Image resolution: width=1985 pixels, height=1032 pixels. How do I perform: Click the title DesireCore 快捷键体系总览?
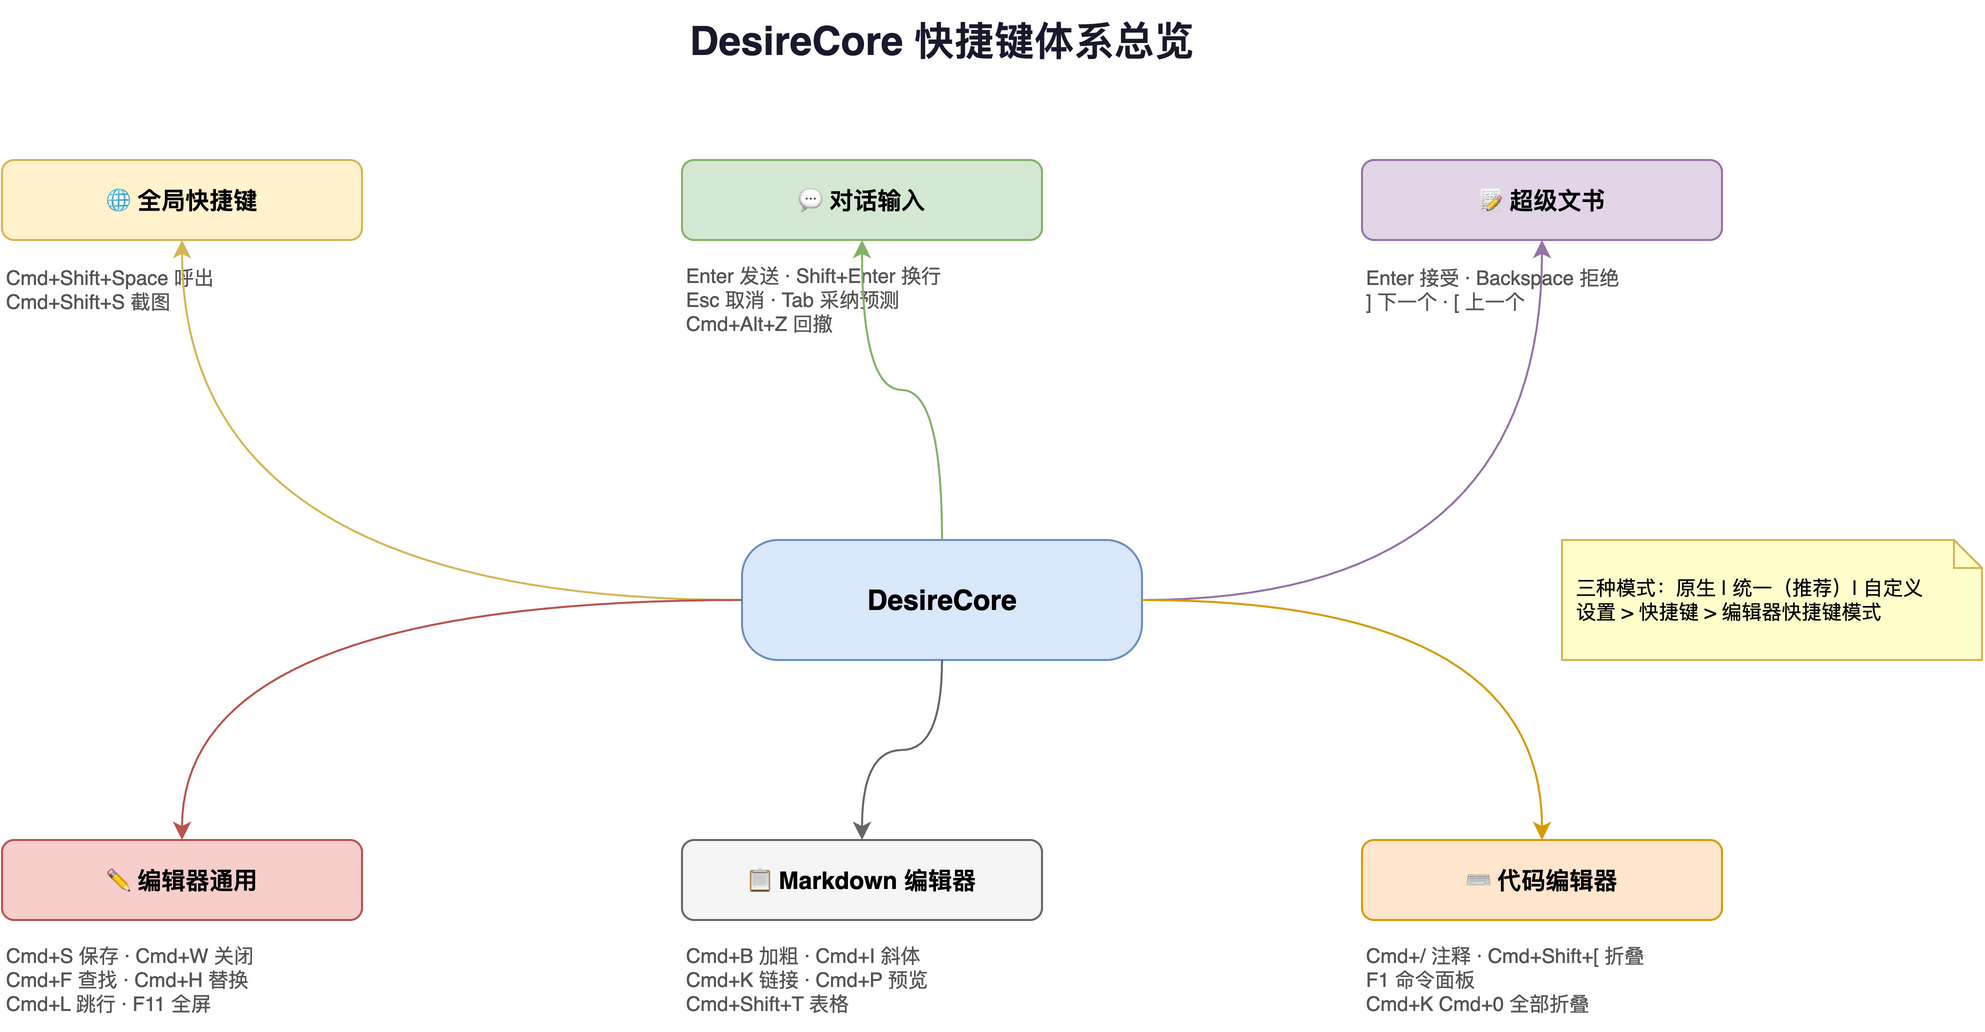coord(941,41)
